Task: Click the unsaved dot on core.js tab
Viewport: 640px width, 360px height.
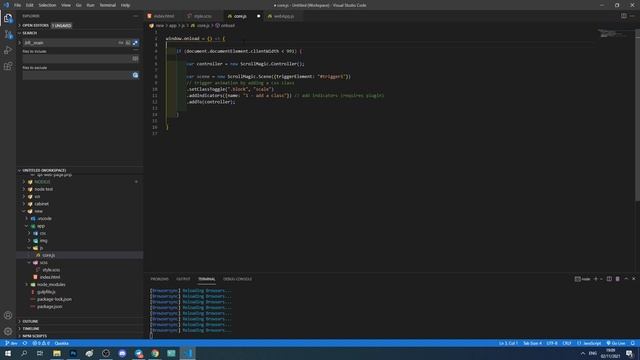Action: tap(258, 16)
